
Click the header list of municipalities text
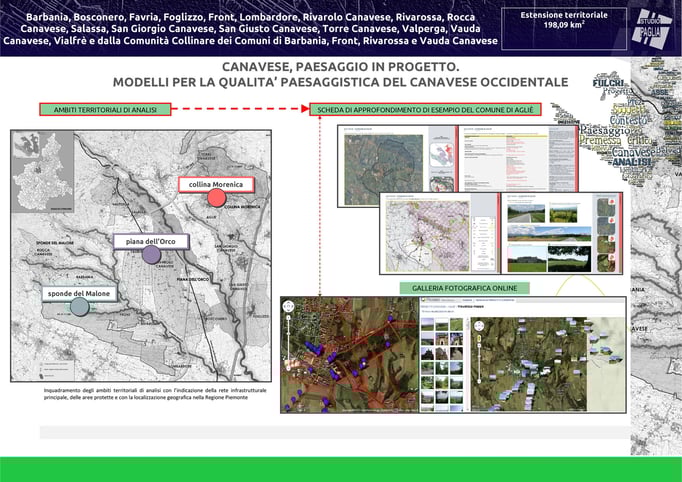tap(250, 29)
